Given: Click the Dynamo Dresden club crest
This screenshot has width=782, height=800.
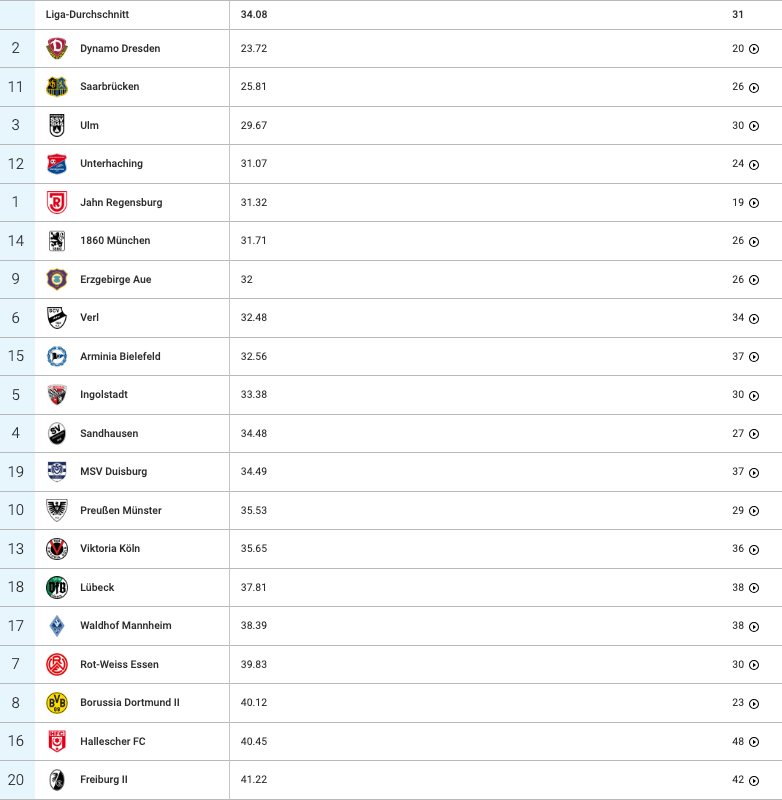Looking at the screenshot, I should click(57, 48).
